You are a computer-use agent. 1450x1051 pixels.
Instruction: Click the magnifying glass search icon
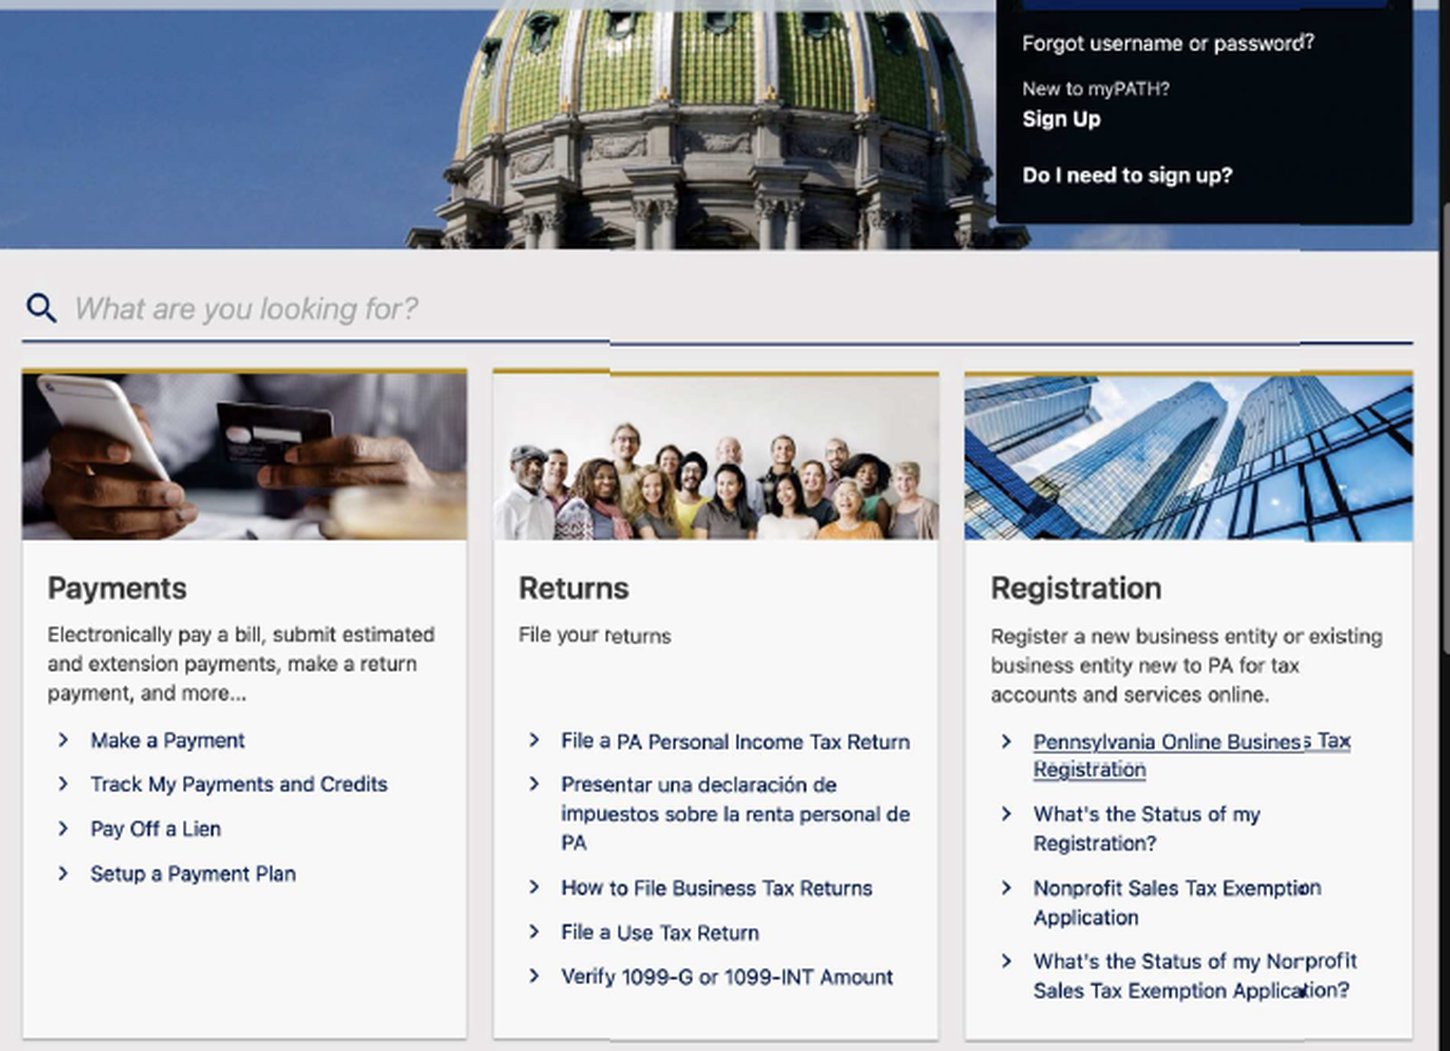41,308
